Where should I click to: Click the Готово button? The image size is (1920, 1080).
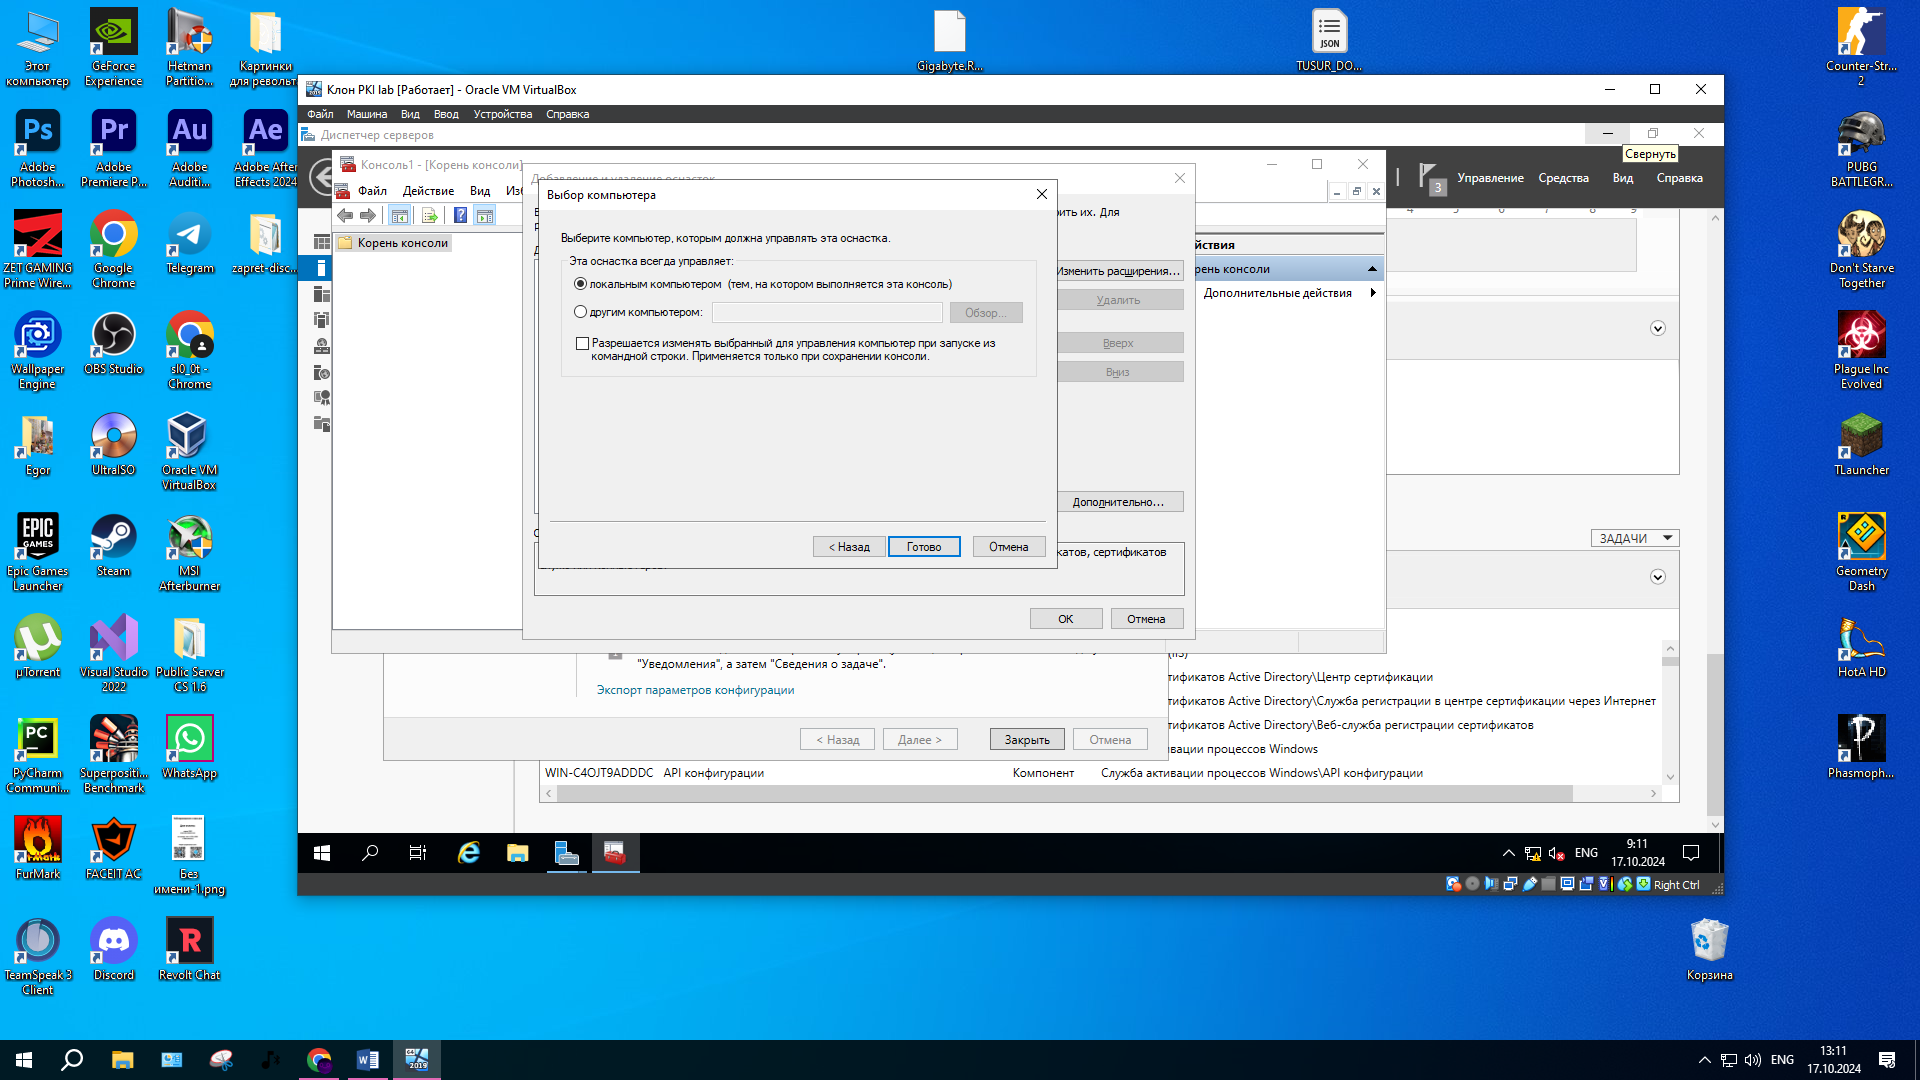pyautogui.click(x=924, y=547)
